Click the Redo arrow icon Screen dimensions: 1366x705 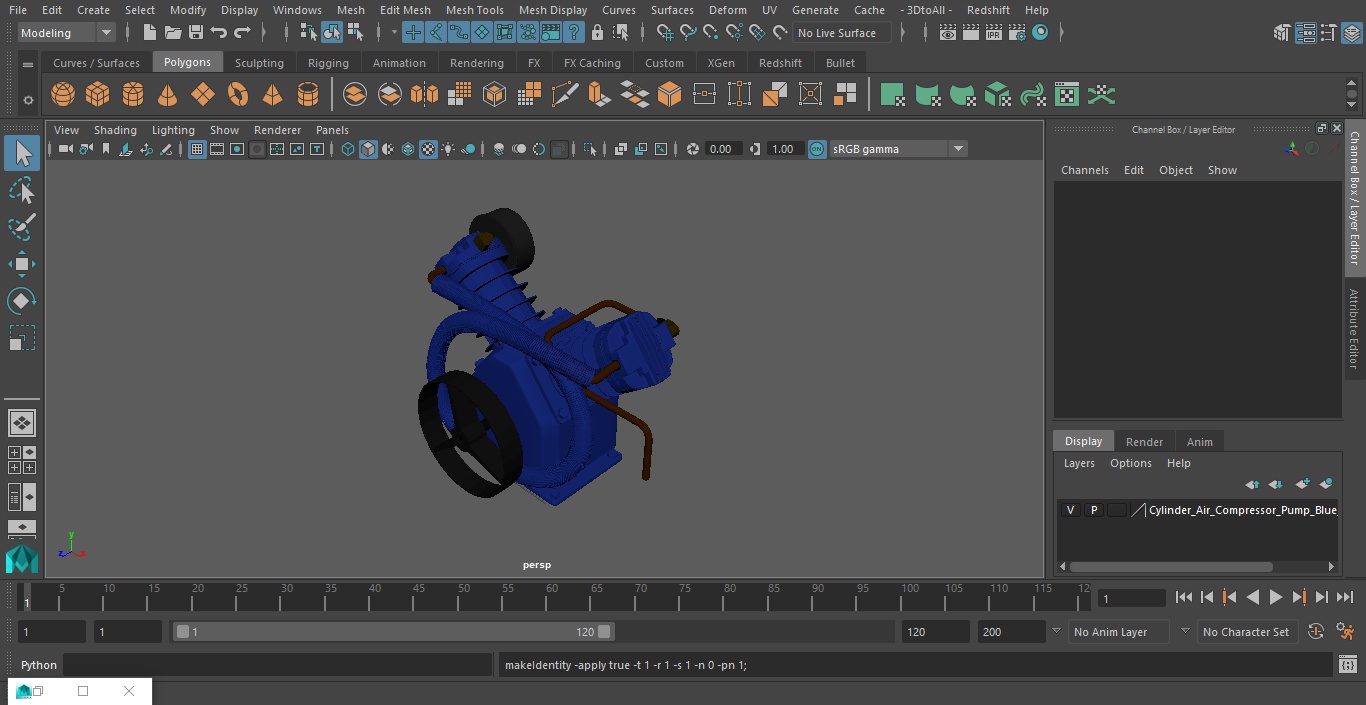pos(242,33)
